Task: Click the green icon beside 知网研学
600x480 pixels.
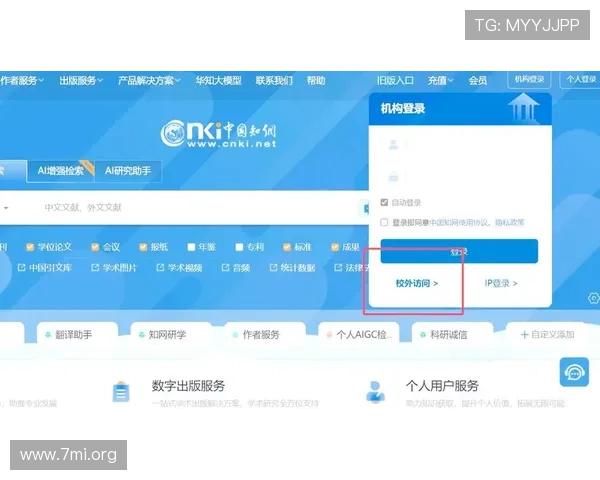Action: [x=142, y=335]
